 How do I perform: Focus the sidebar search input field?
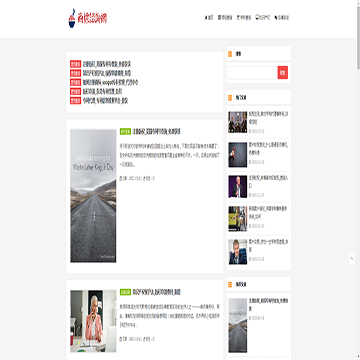tap(253, 72)
